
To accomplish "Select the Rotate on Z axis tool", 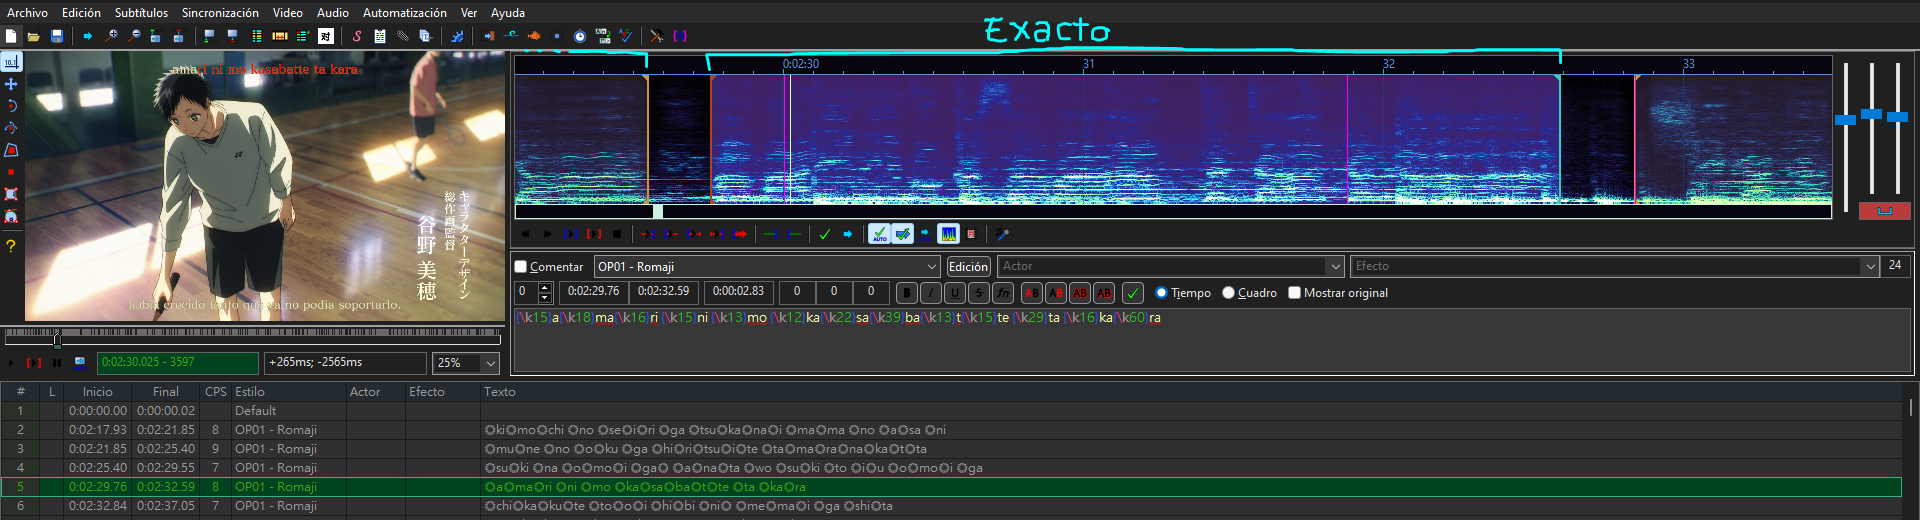I will point(11,105).
